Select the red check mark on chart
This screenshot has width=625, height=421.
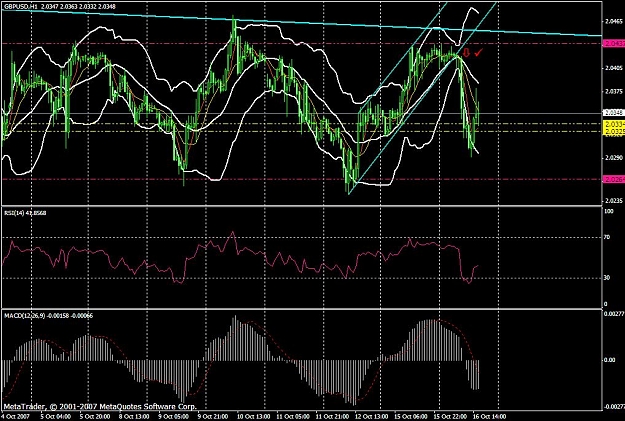pos(479,52)
